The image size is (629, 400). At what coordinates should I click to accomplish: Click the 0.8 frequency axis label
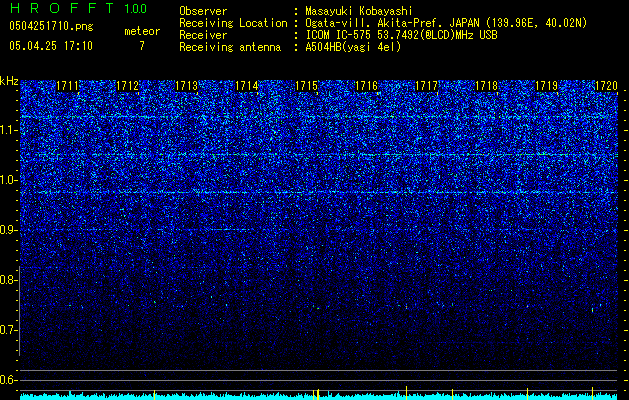click(8, 280)
